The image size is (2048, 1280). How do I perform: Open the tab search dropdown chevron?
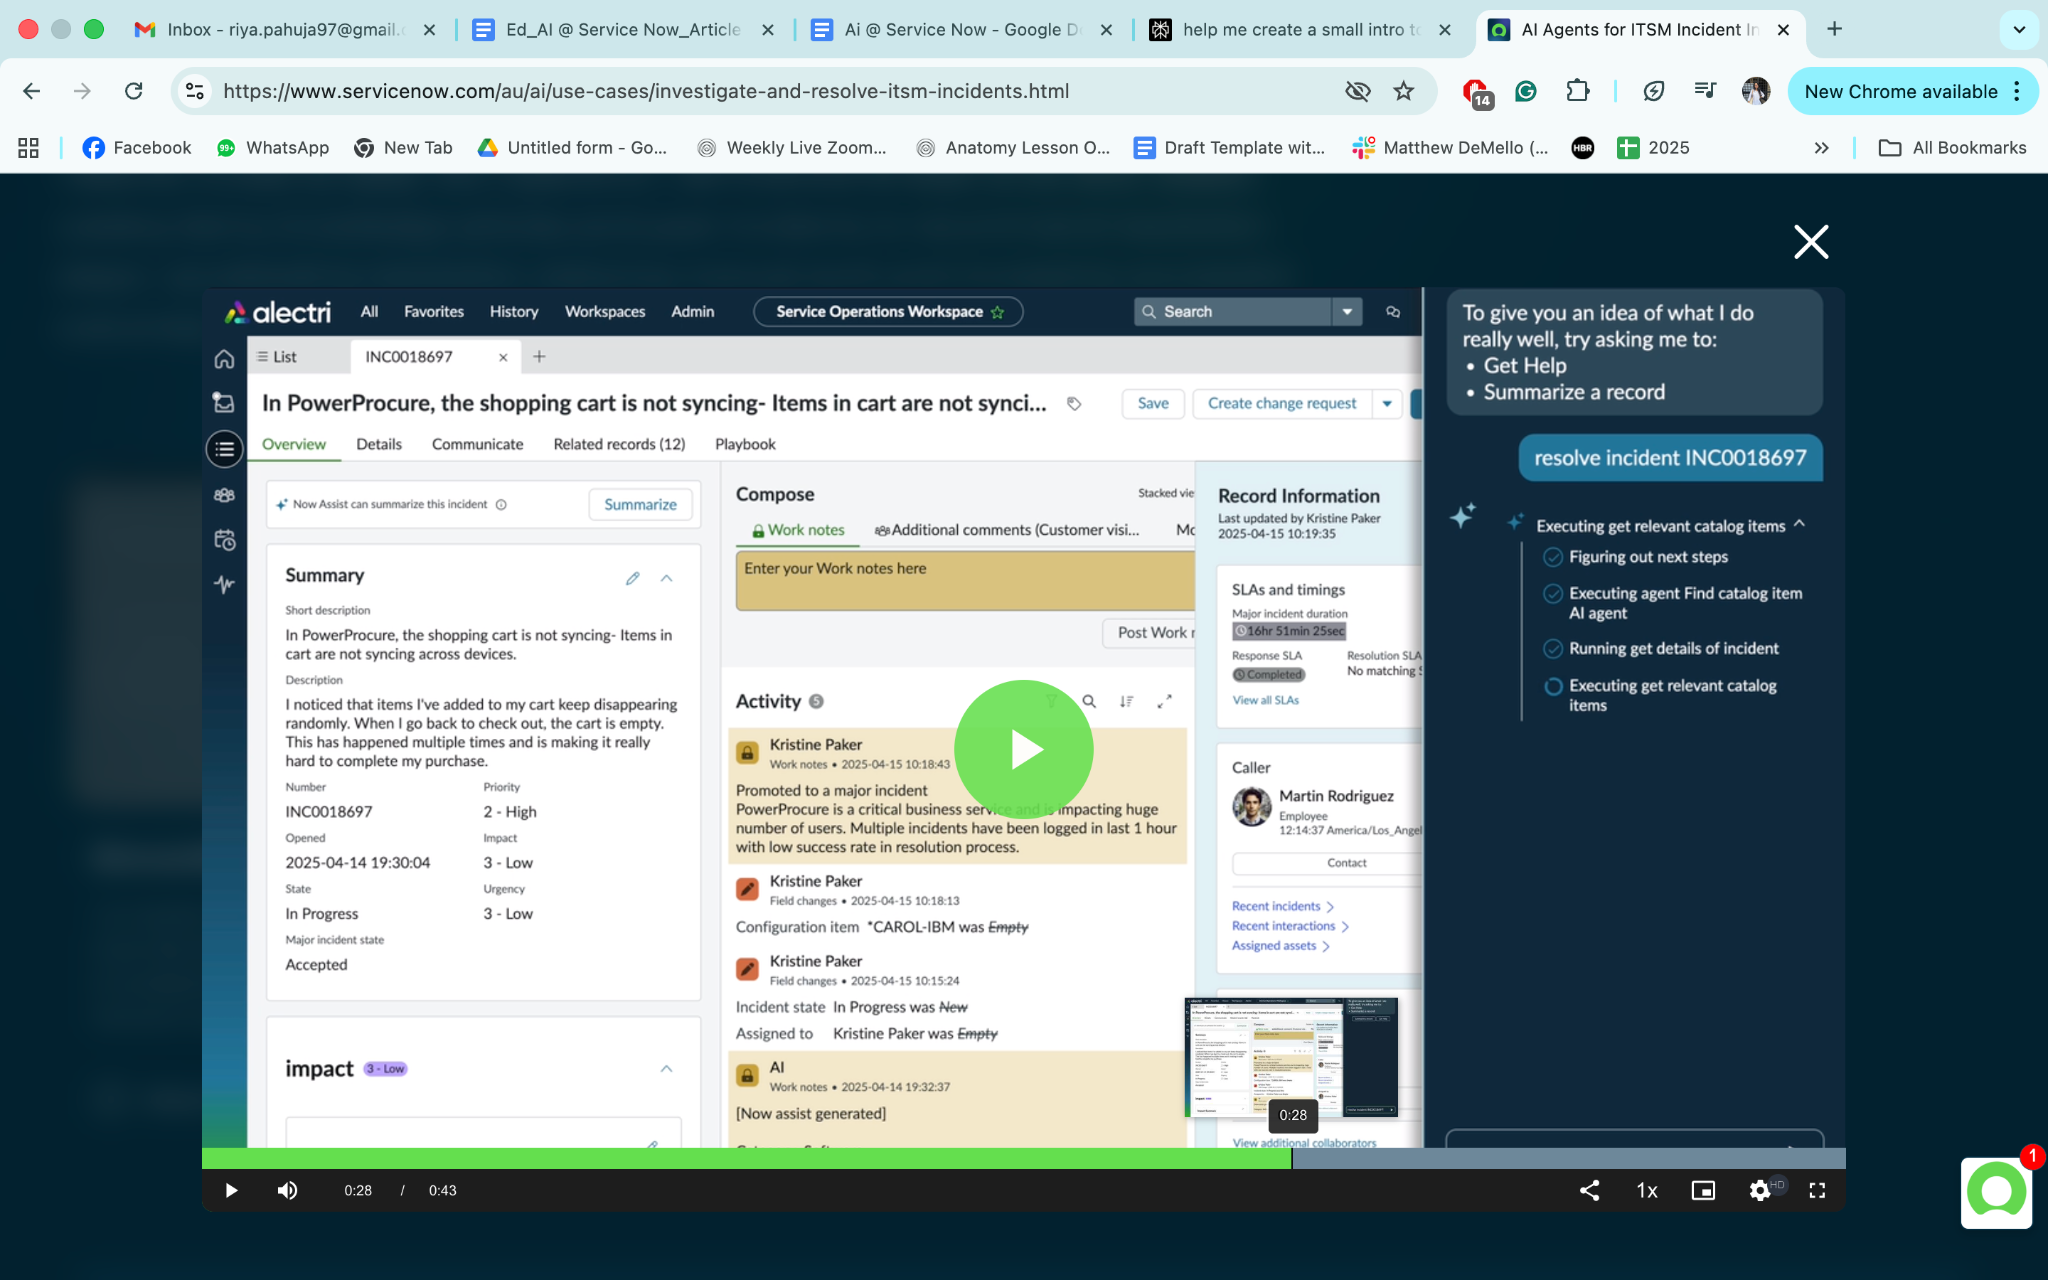2019,29
